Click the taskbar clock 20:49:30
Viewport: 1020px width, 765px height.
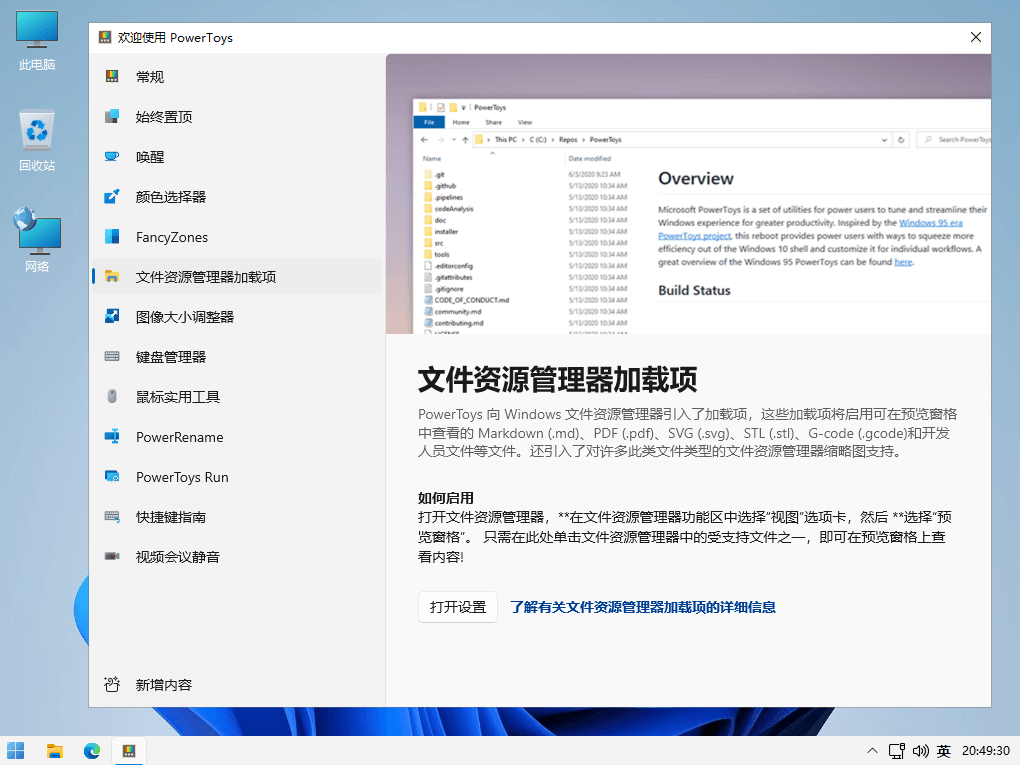pos(986,751)
